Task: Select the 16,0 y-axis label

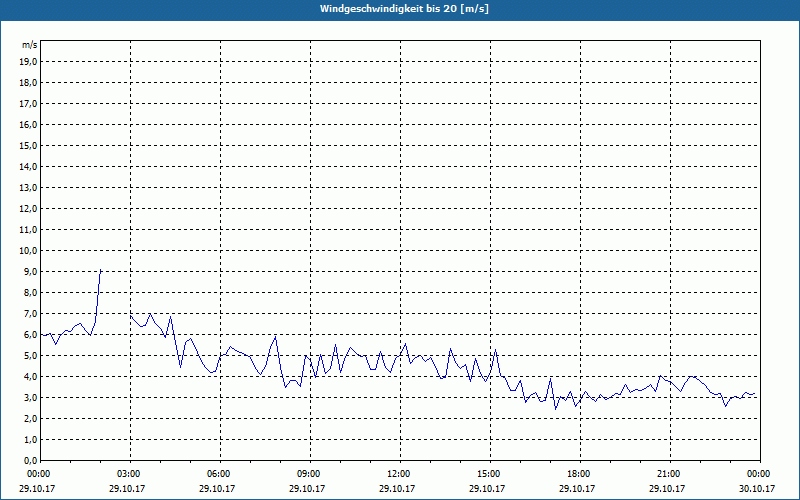Action: coord(29,124)
